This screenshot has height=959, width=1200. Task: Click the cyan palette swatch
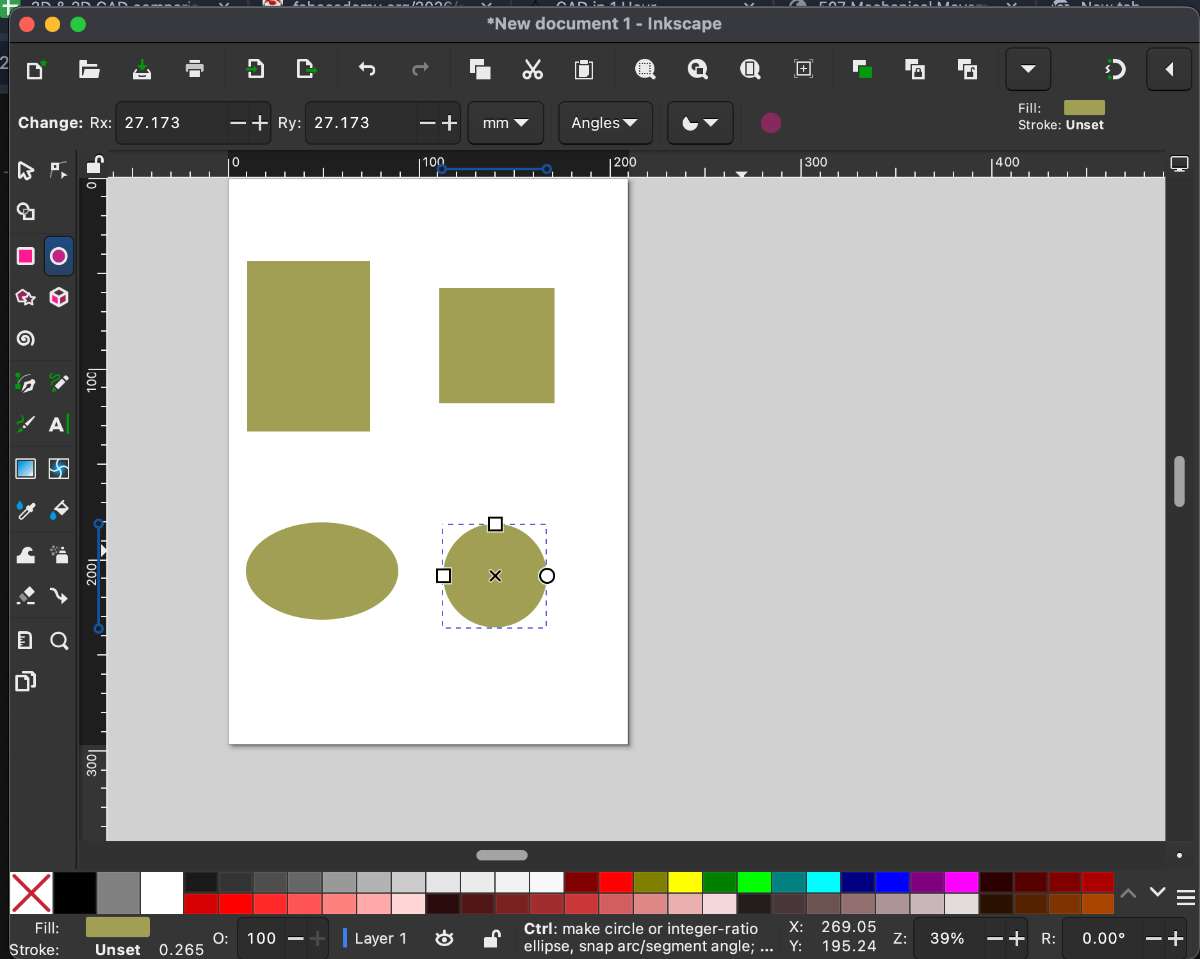pyautogui.click(x=823, y=882)
